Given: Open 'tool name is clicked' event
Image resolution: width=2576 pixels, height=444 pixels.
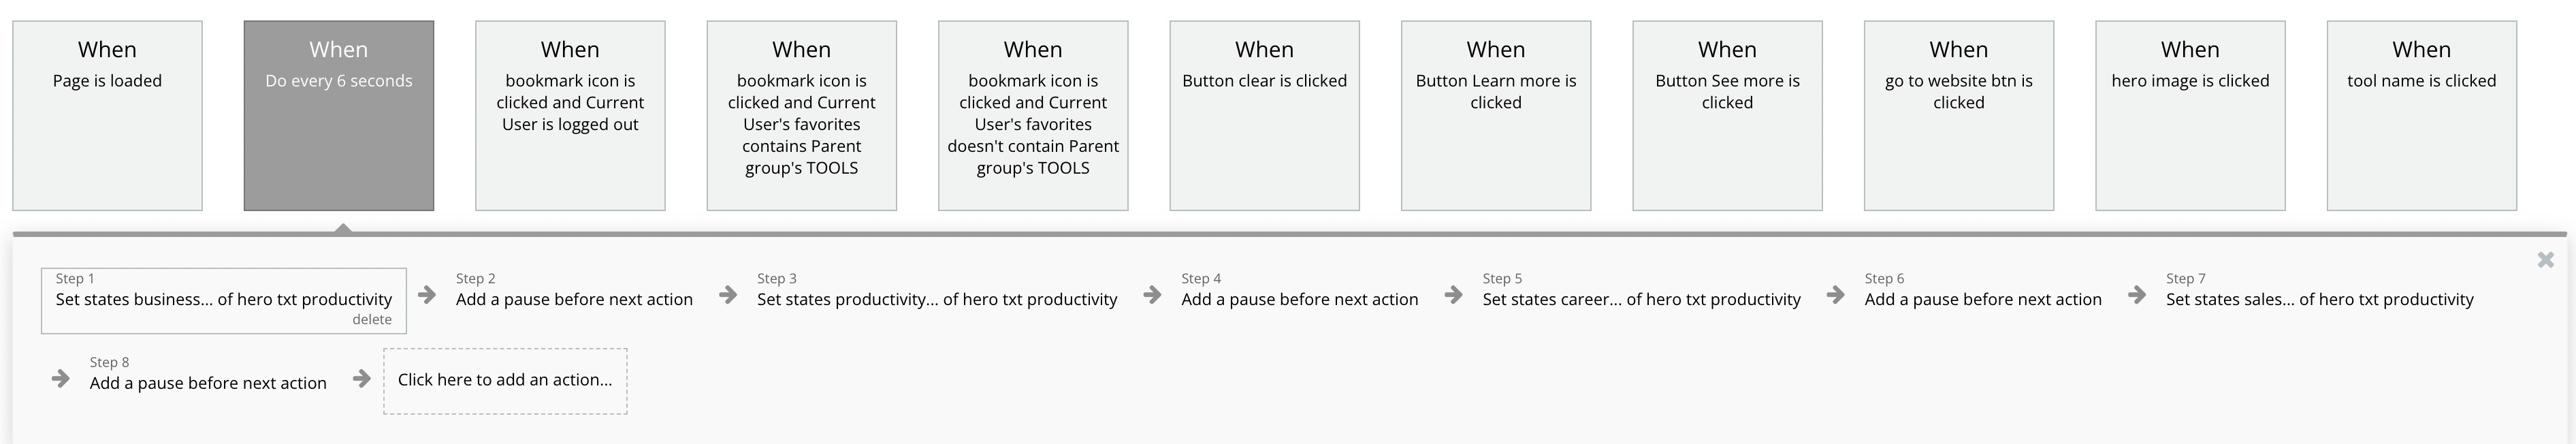Looking at the screenshot, I should 2421,115.
